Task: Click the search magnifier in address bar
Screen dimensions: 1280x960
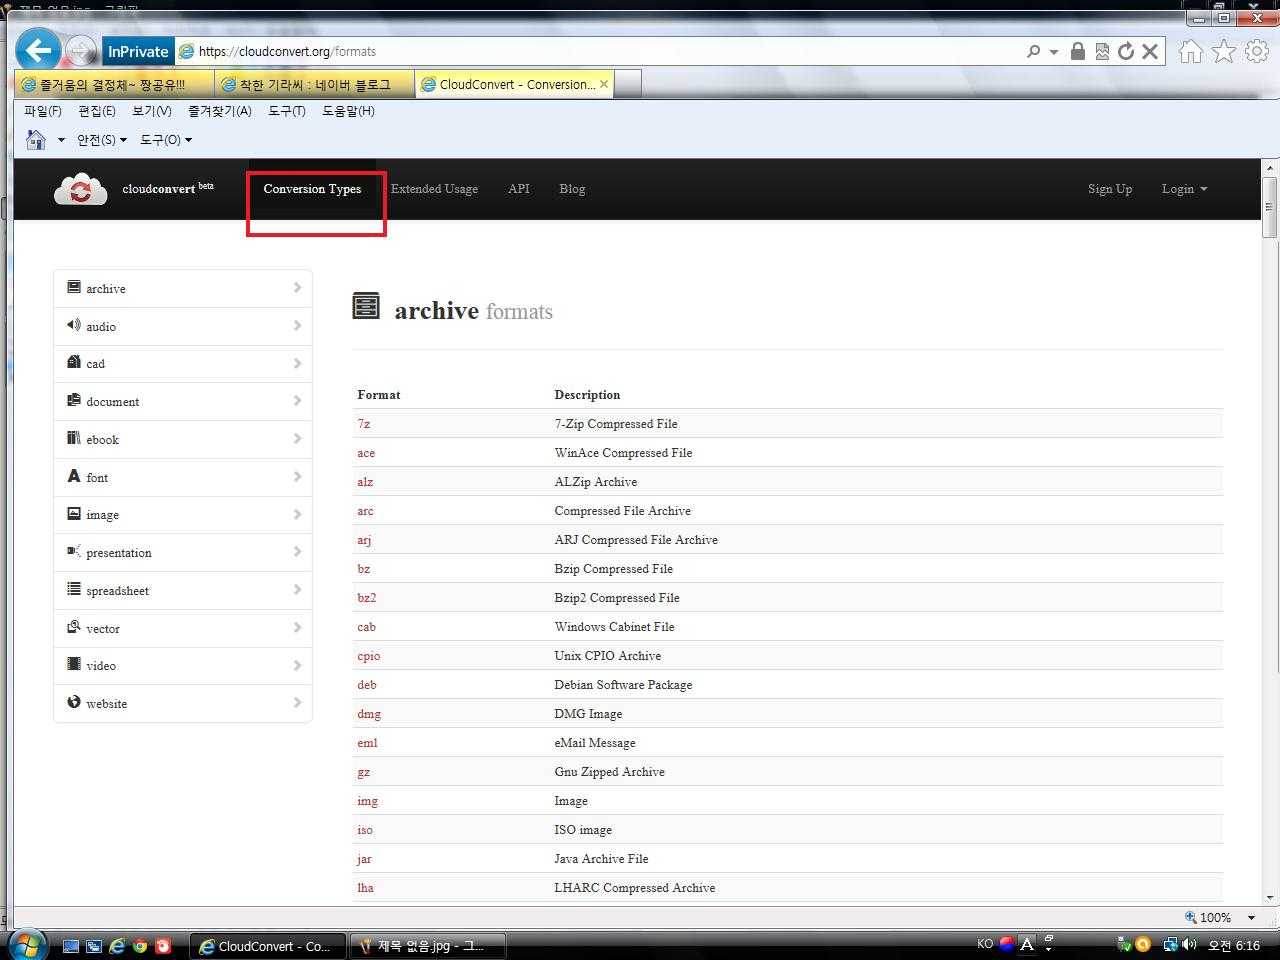Action: 1033,51
